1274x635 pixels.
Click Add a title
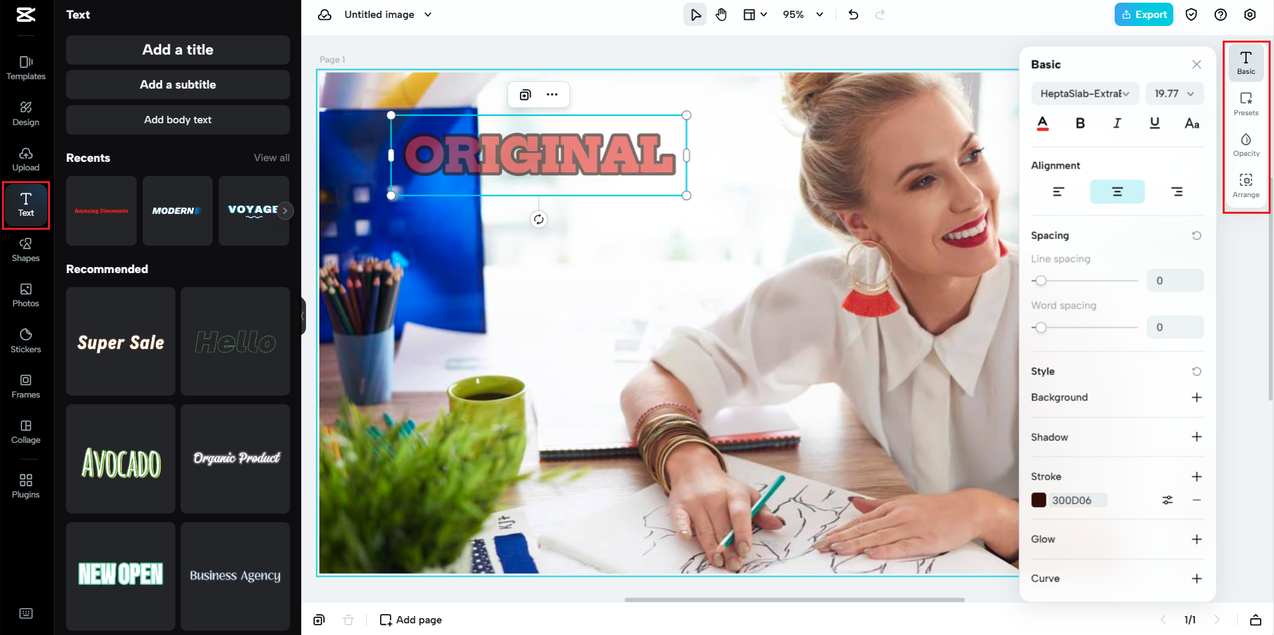178,50
